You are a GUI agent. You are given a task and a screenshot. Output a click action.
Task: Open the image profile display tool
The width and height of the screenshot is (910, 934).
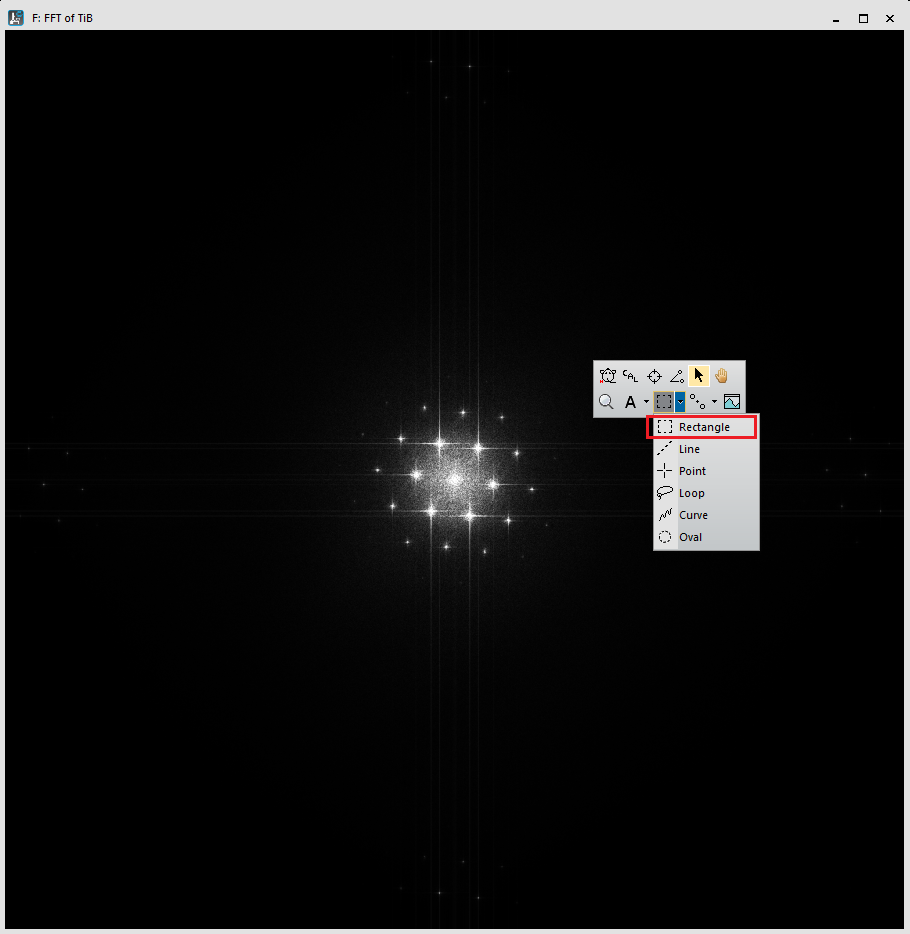pyautogui.click(x=732, y=402)
